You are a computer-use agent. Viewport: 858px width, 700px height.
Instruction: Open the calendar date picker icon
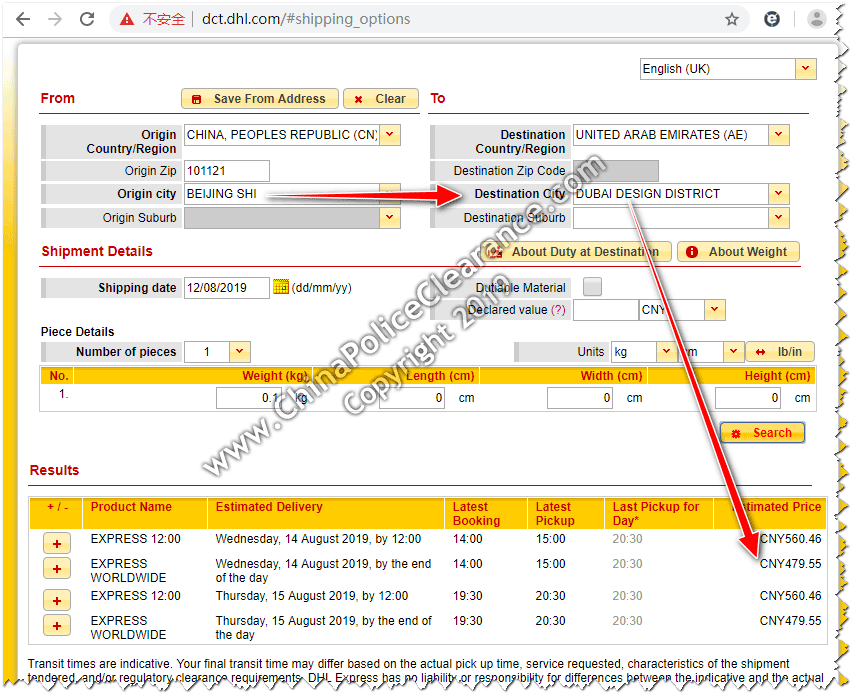coord(281,287)
